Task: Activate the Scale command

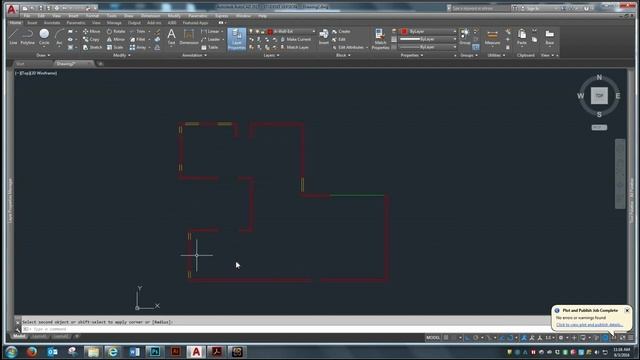Action: tap(115, 47)
